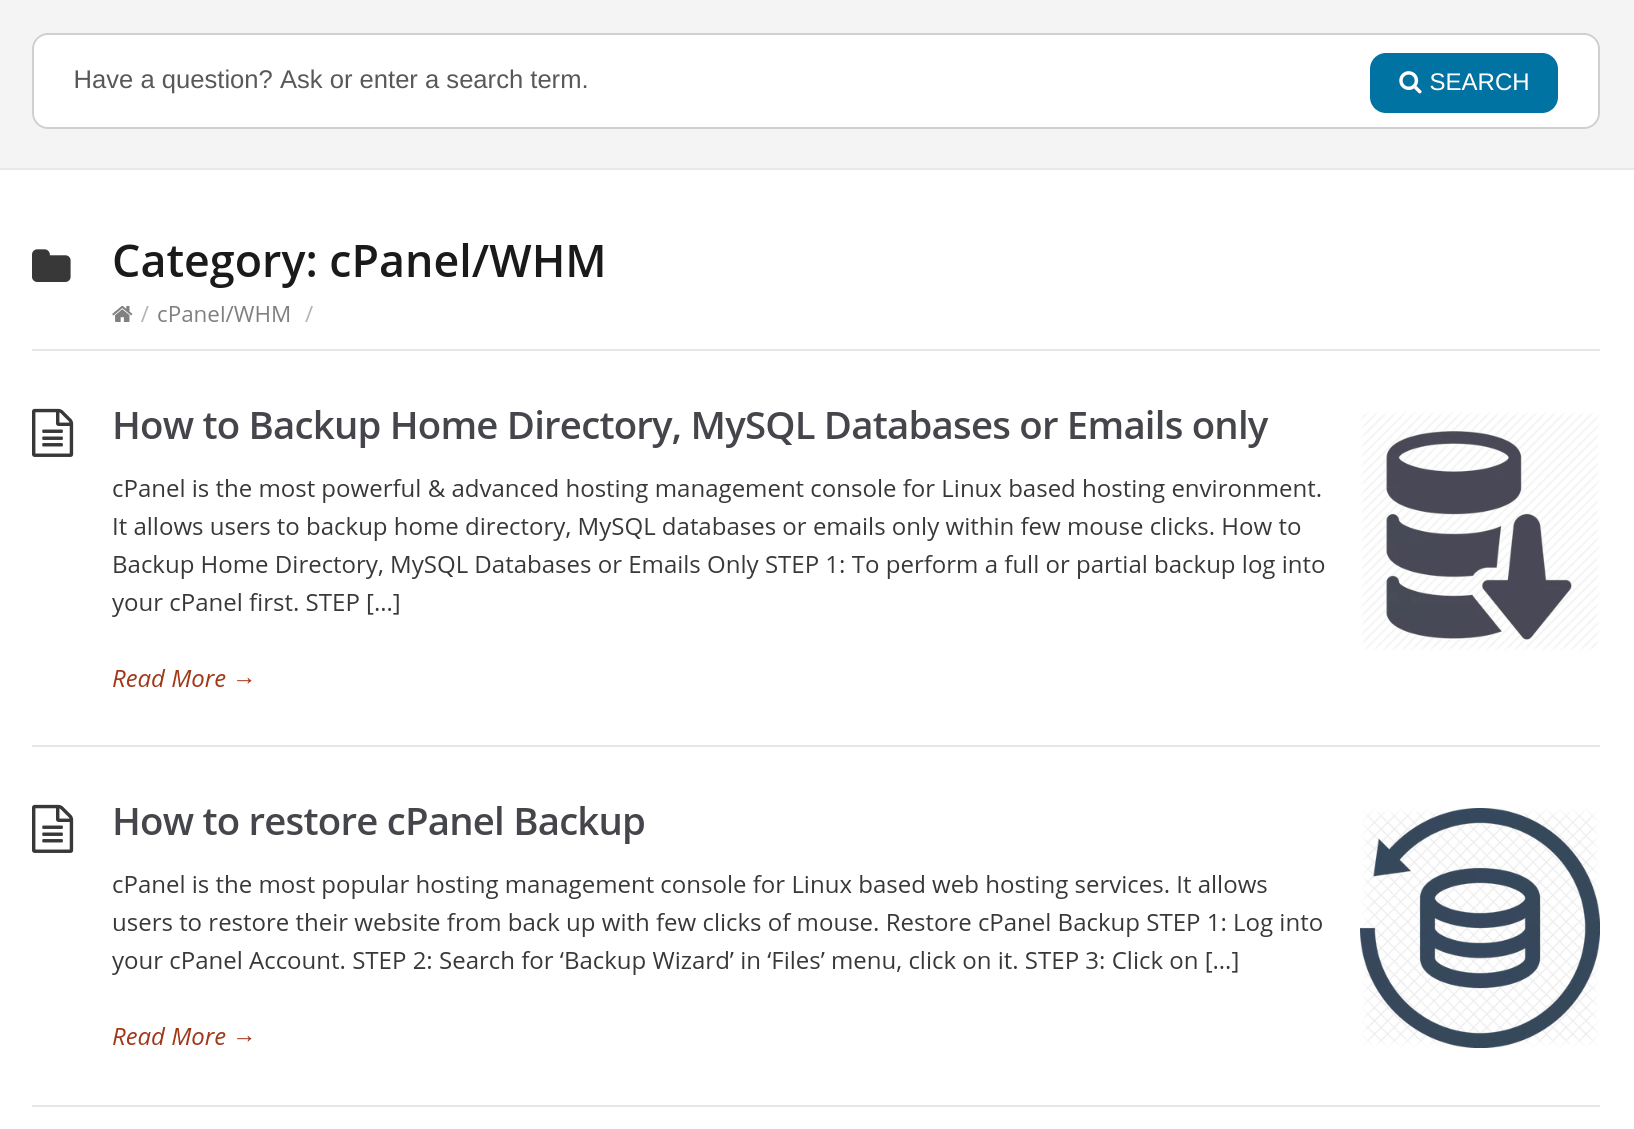
Task: Open 'How to restore cPanel Backup' title
Action: click(379, 822)
